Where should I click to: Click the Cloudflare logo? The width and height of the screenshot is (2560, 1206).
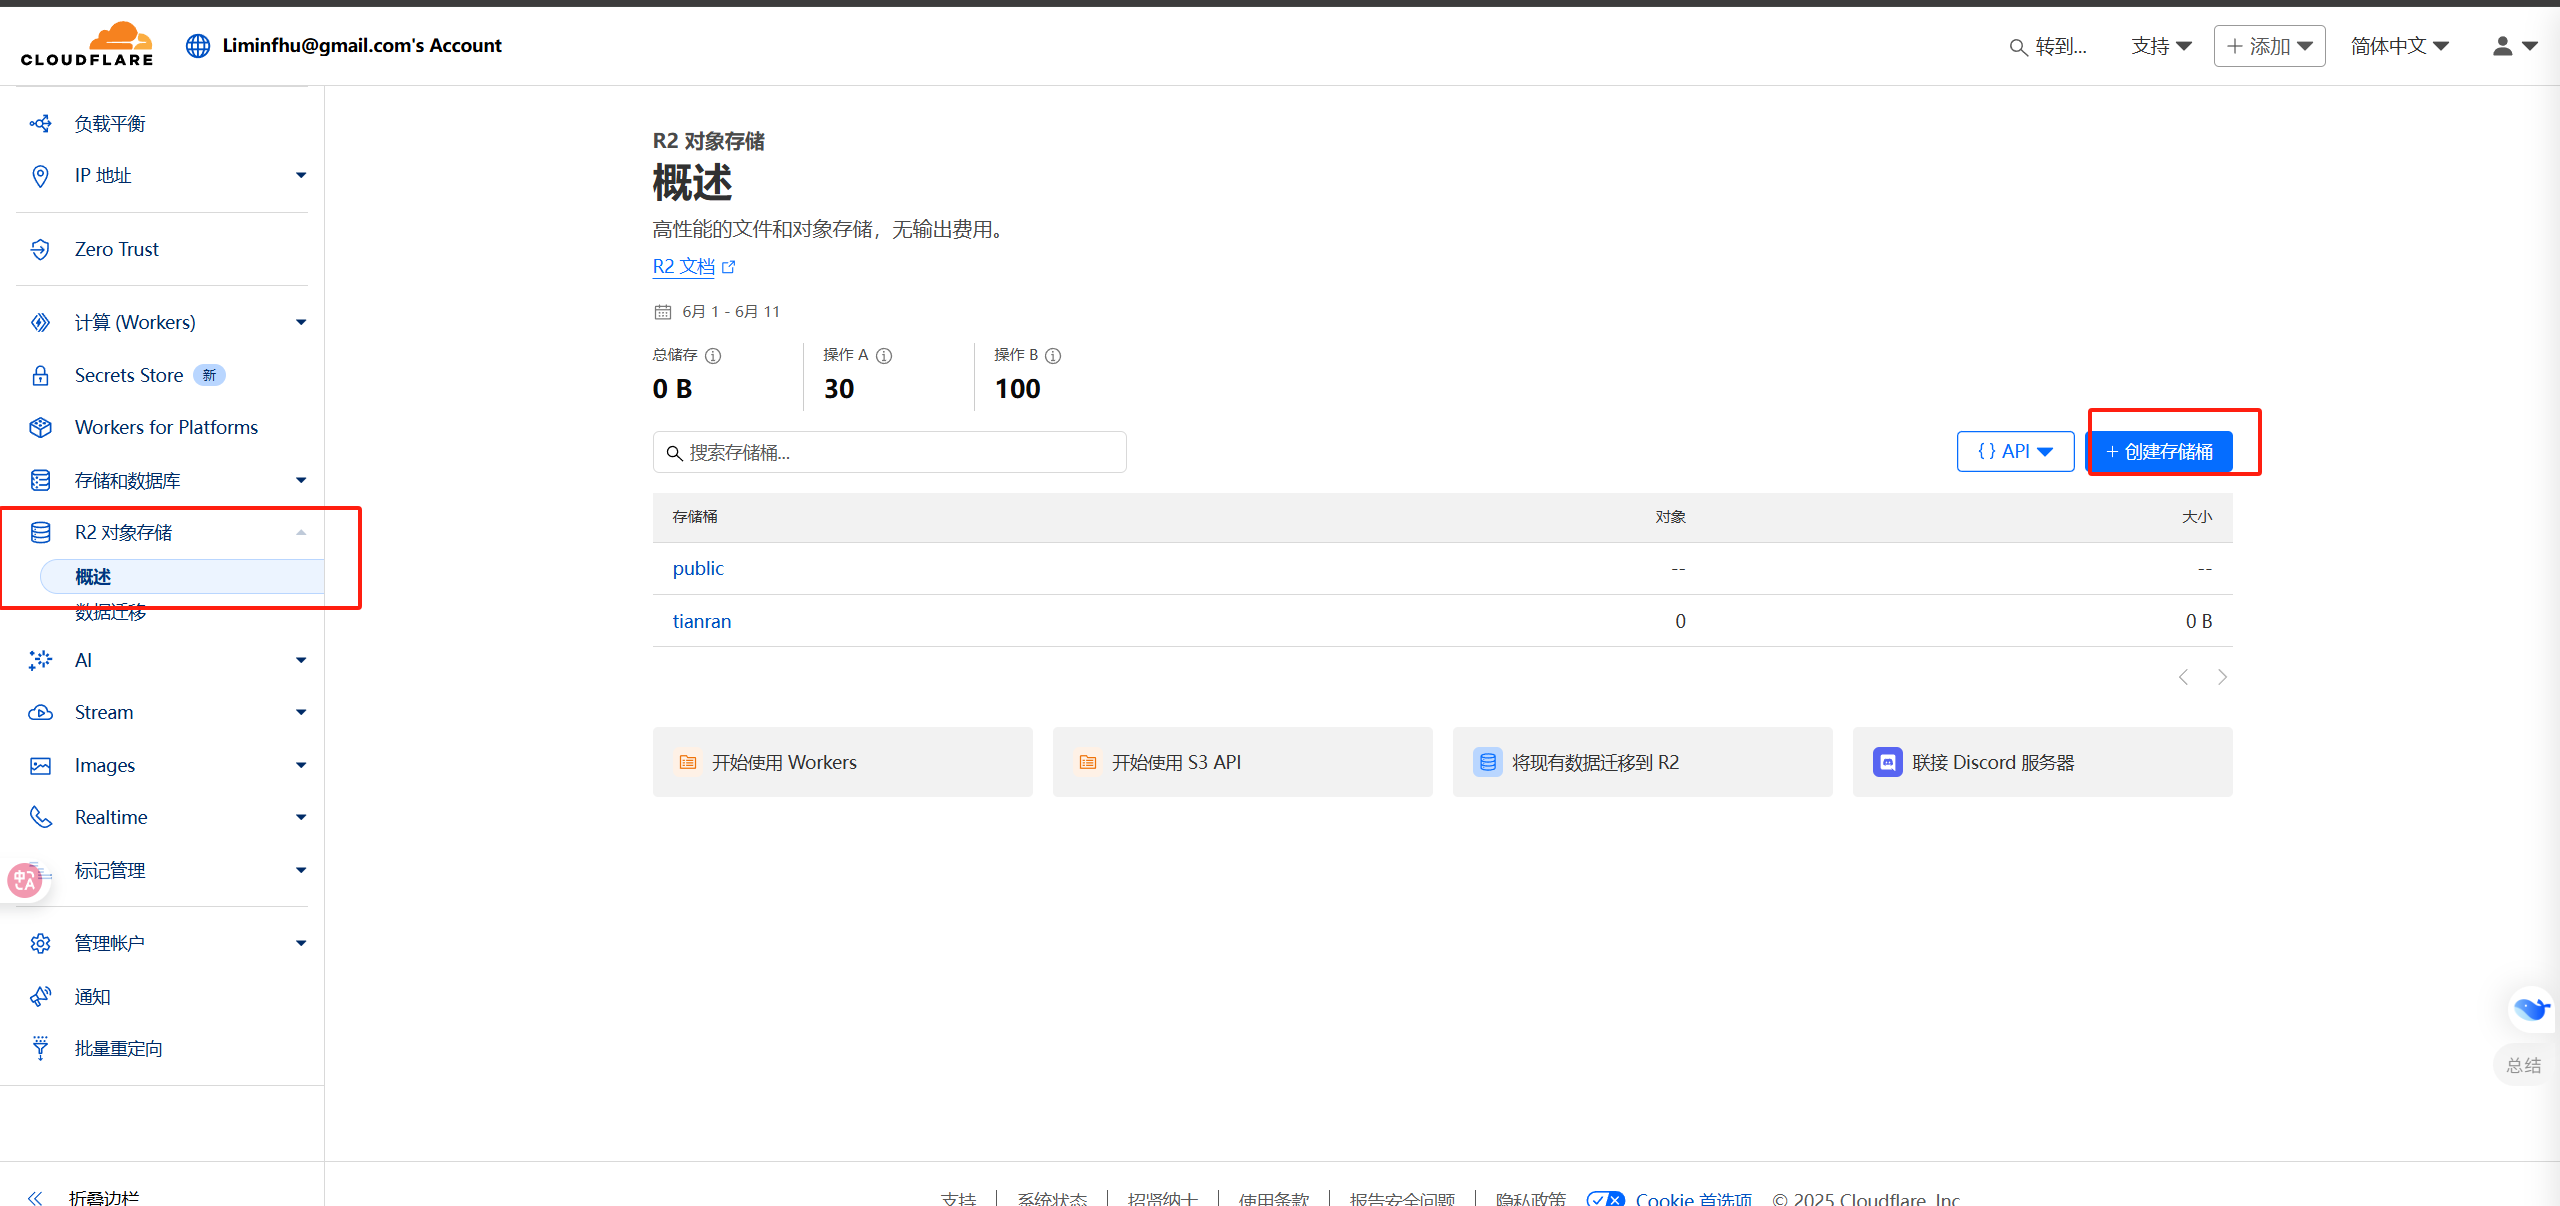point(87,45)
